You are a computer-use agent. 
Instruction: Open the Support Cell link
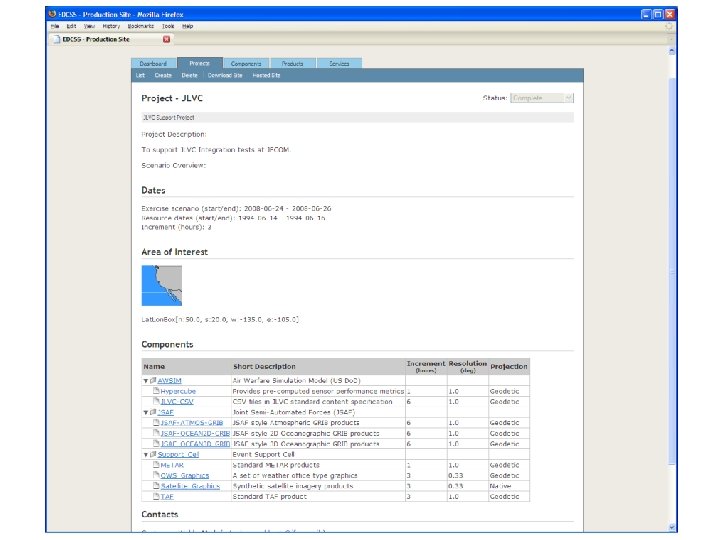[x=178, y=455]
